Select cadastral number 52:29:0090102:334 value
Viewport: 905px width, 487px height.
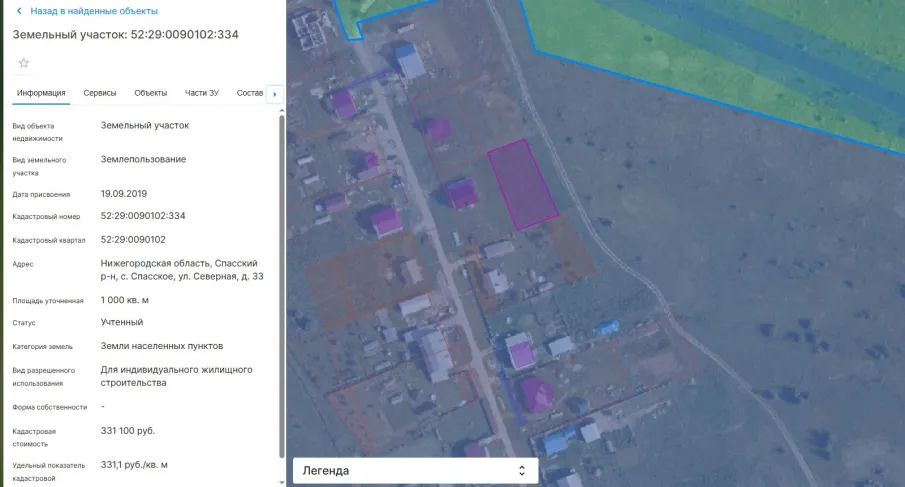[143, 216]
